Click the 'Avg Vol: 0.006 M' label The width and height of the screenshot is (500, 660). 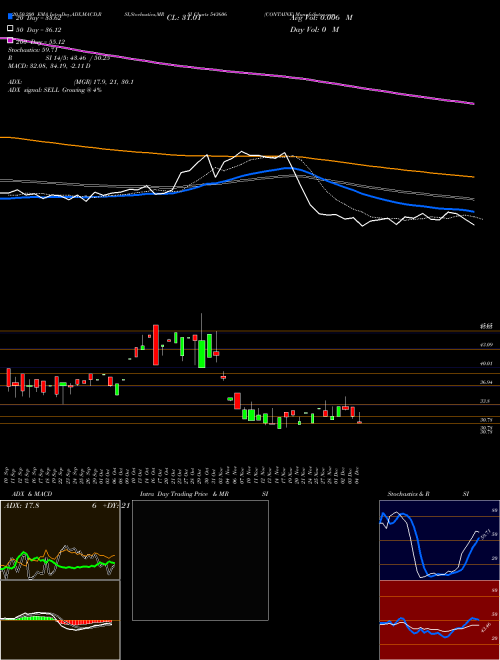point(321,18)
